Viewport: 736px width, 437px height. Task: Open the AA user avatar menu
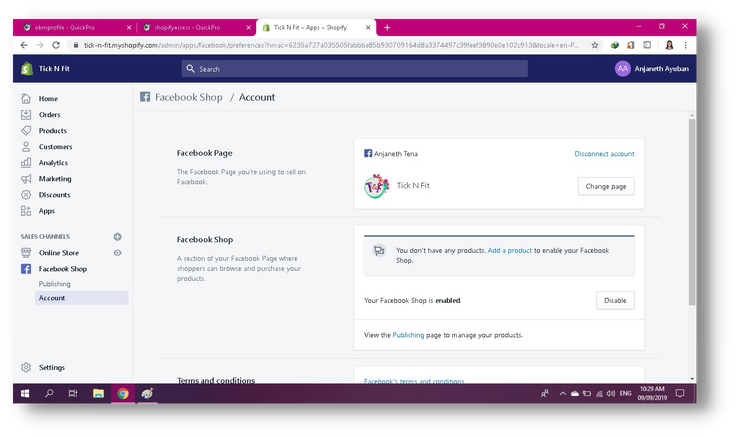622,69
